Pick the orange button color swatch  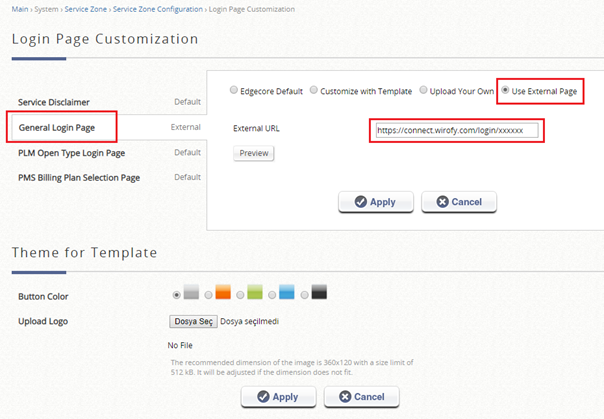[x=223, y=293]
